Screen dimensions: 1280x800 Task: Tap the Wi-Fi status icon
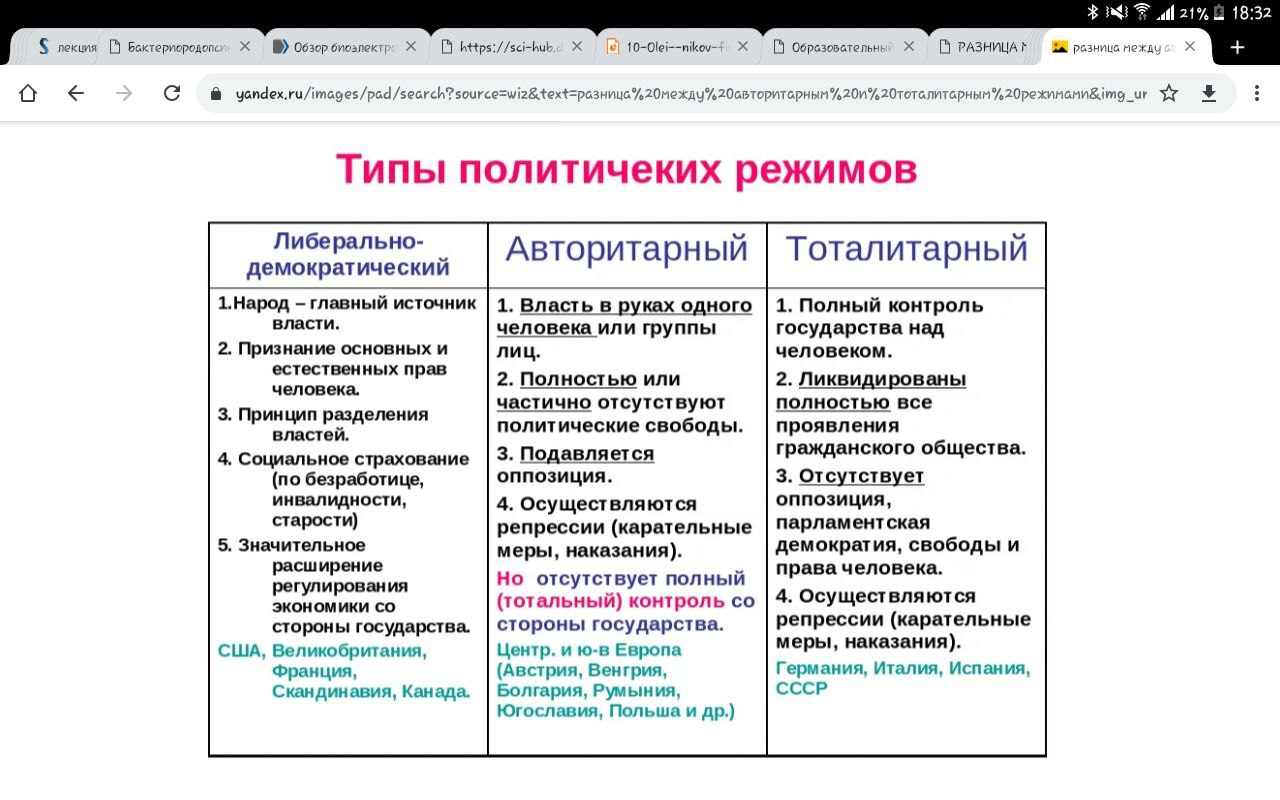coord(1142,13)
